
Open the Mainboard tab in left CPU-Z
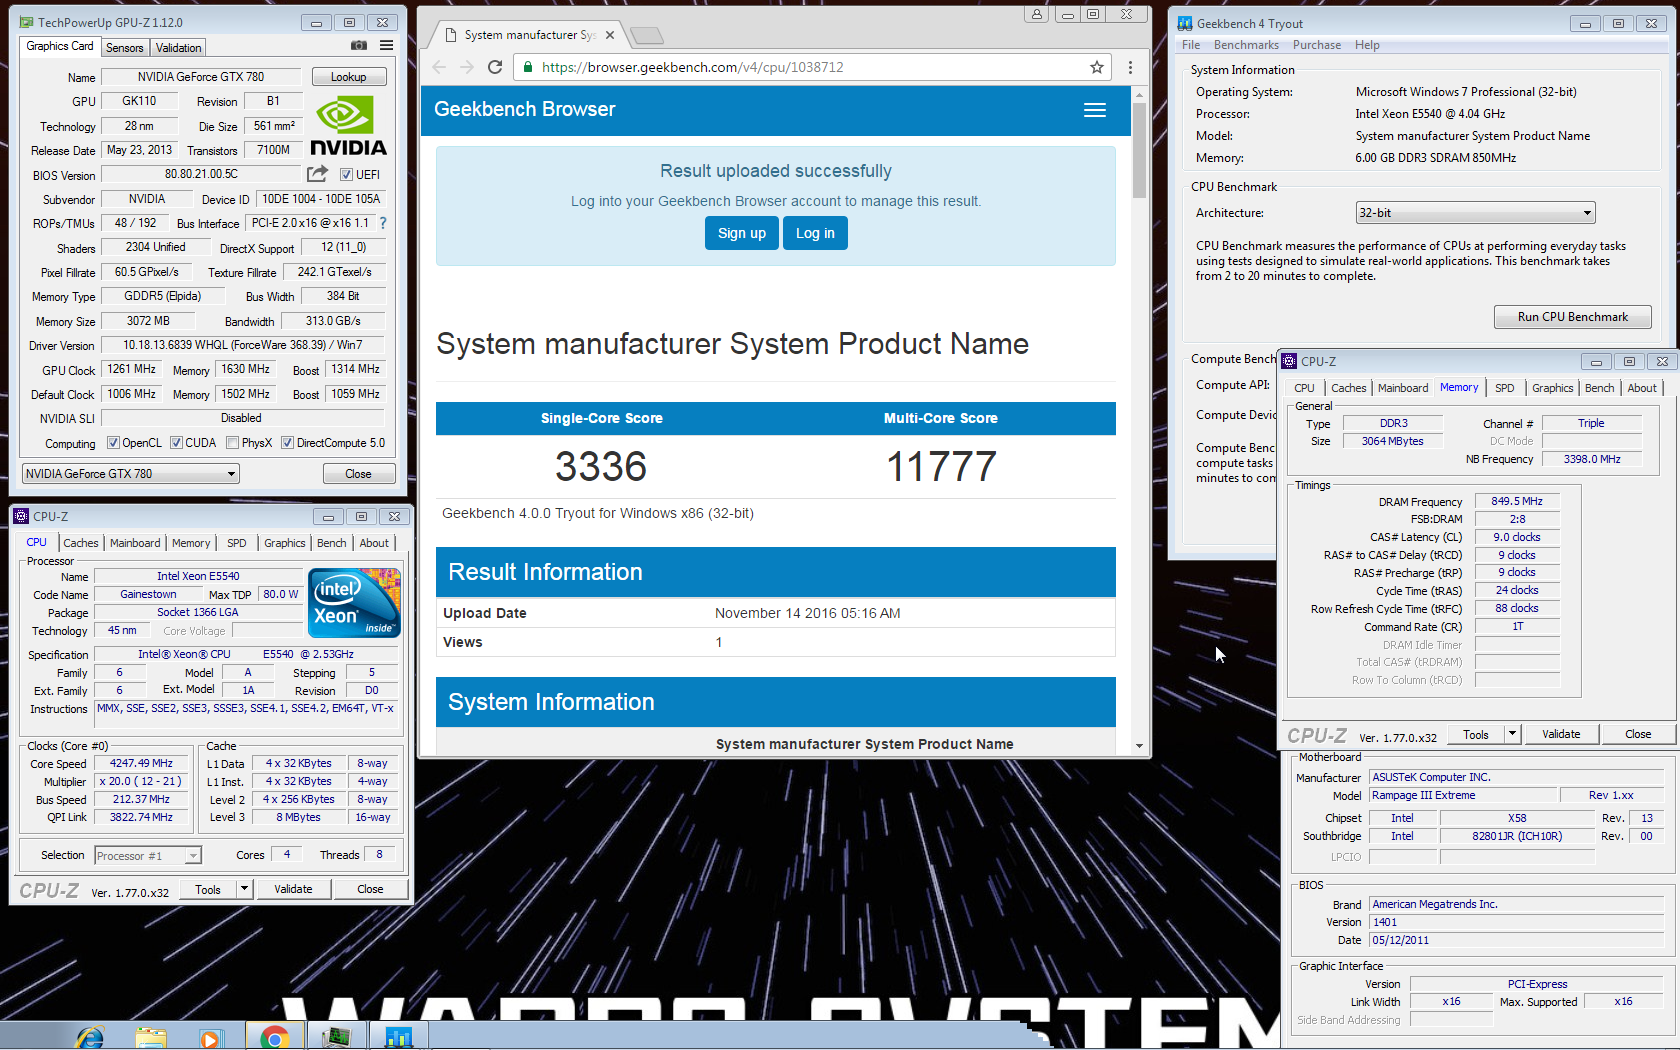(x=135, y=543)
